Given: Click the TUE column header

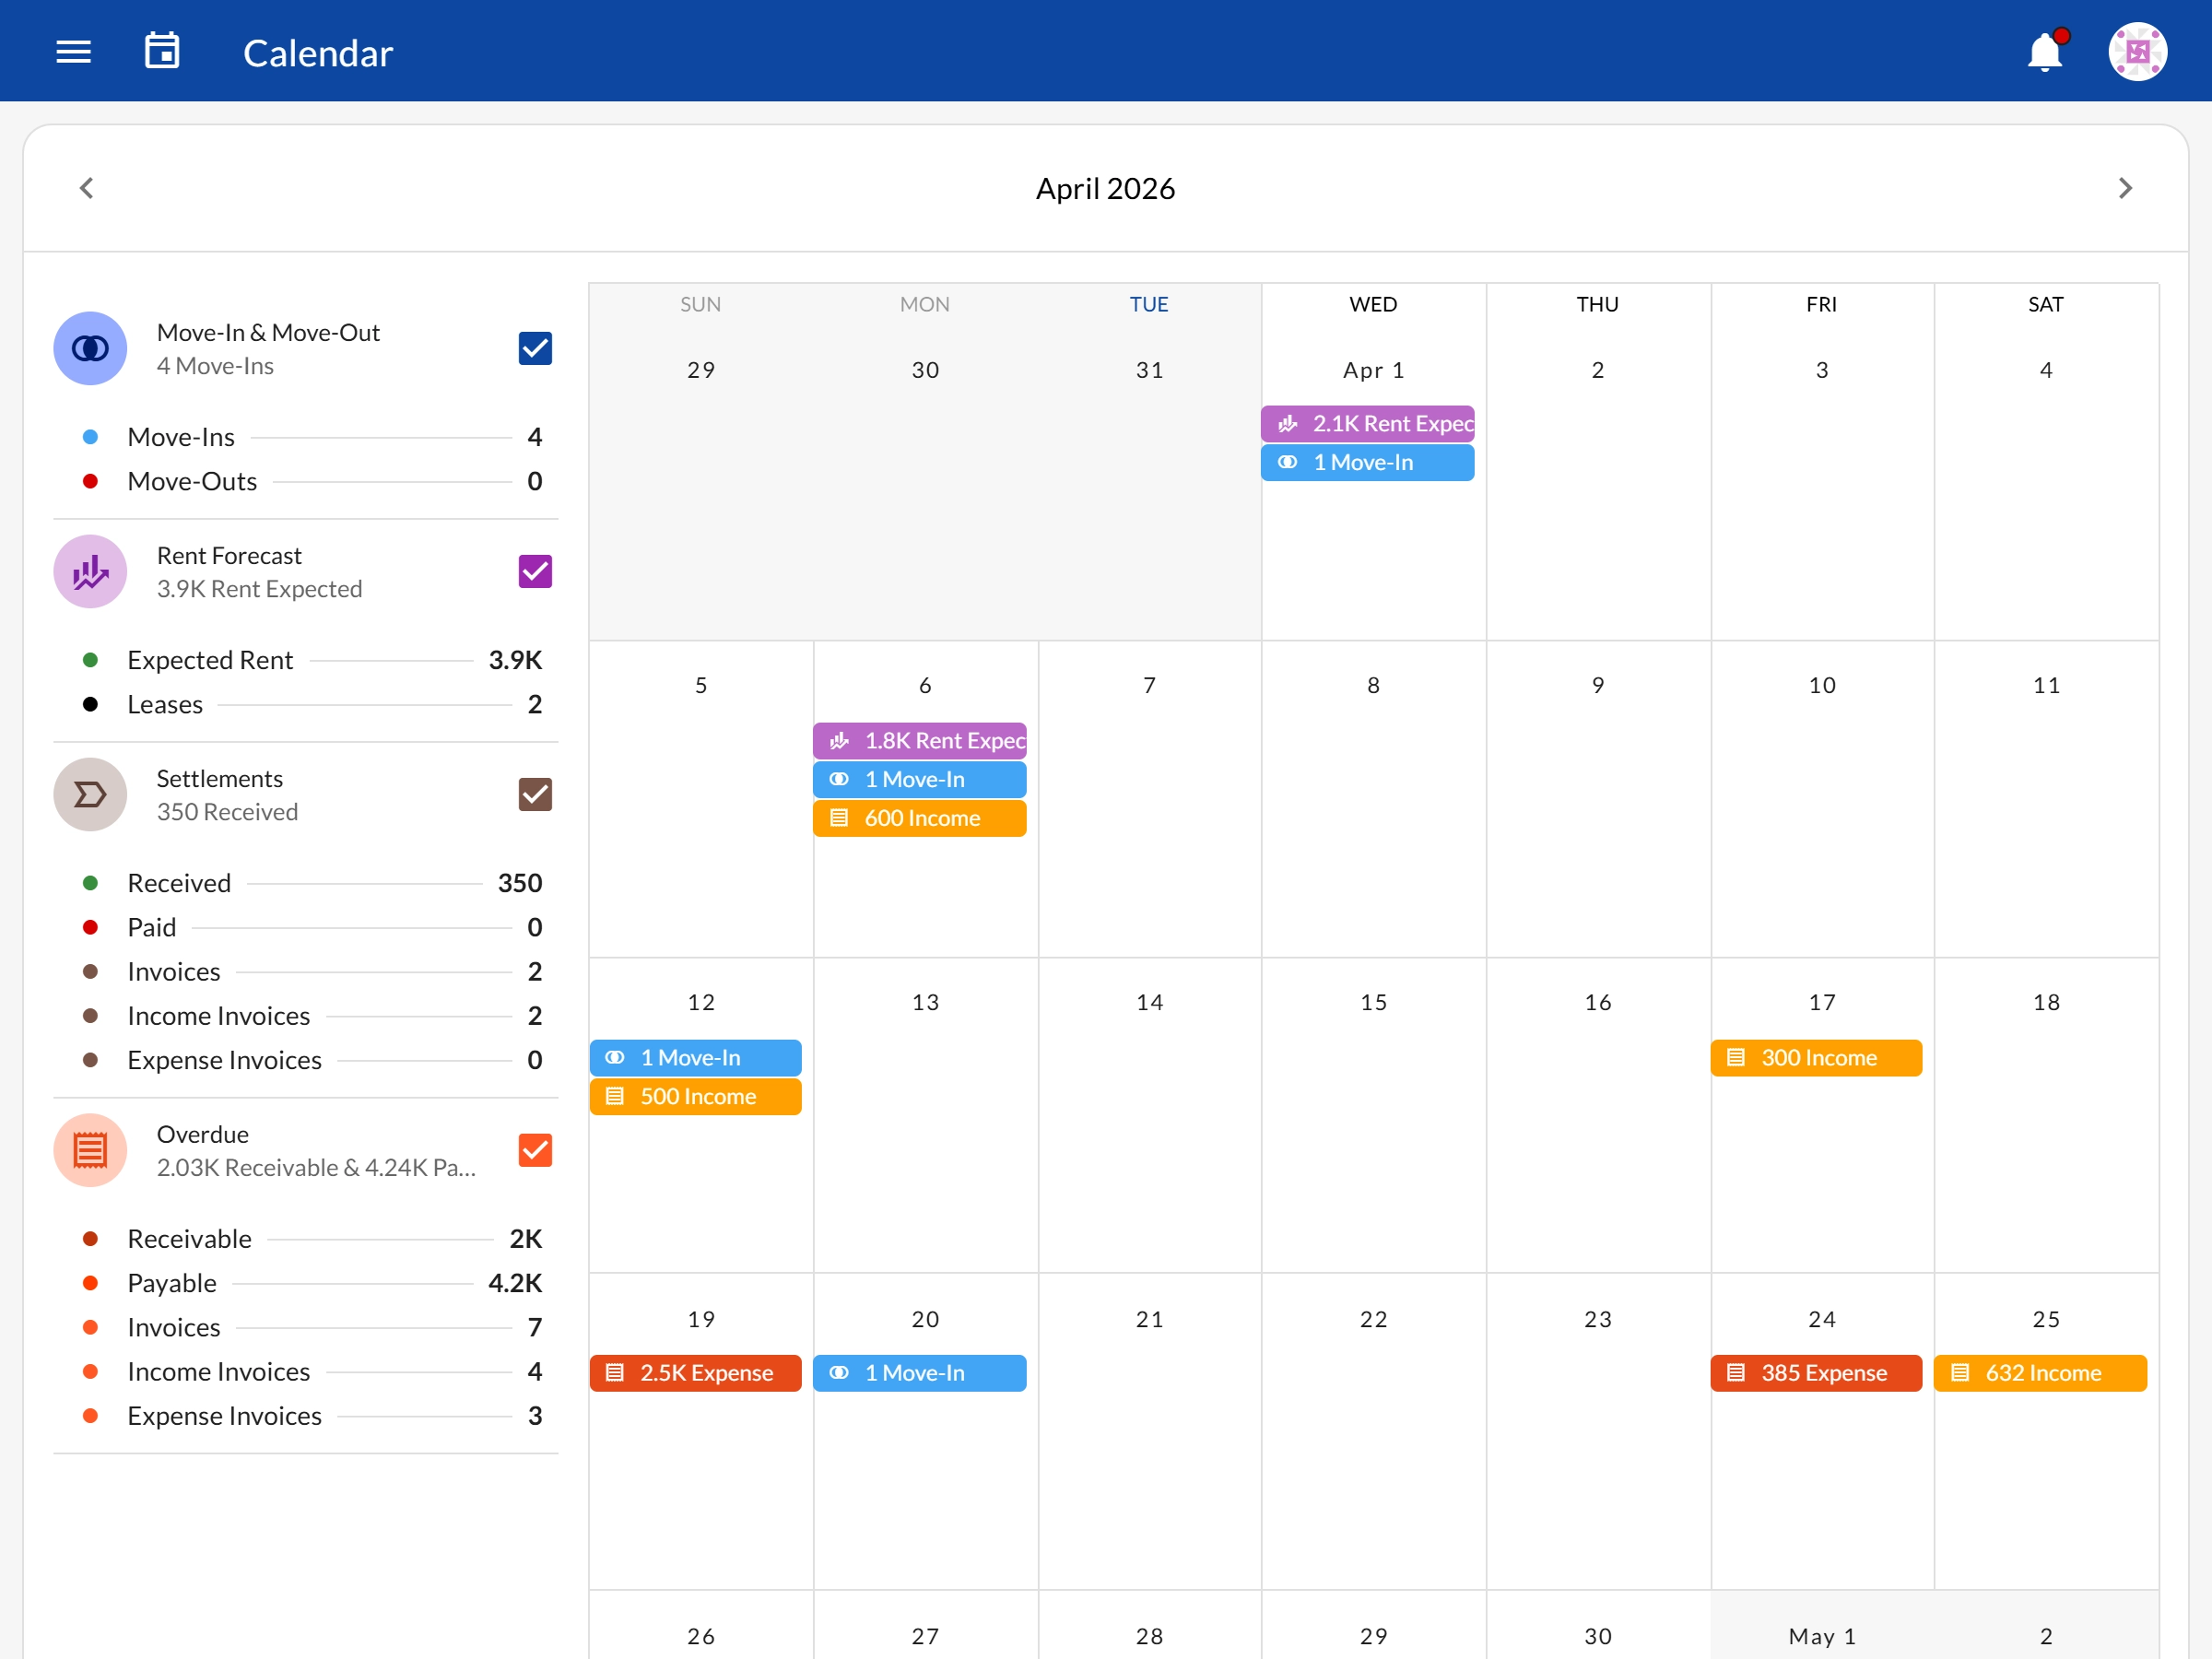Looking at the screenshot, I should tap(1149, 304).
